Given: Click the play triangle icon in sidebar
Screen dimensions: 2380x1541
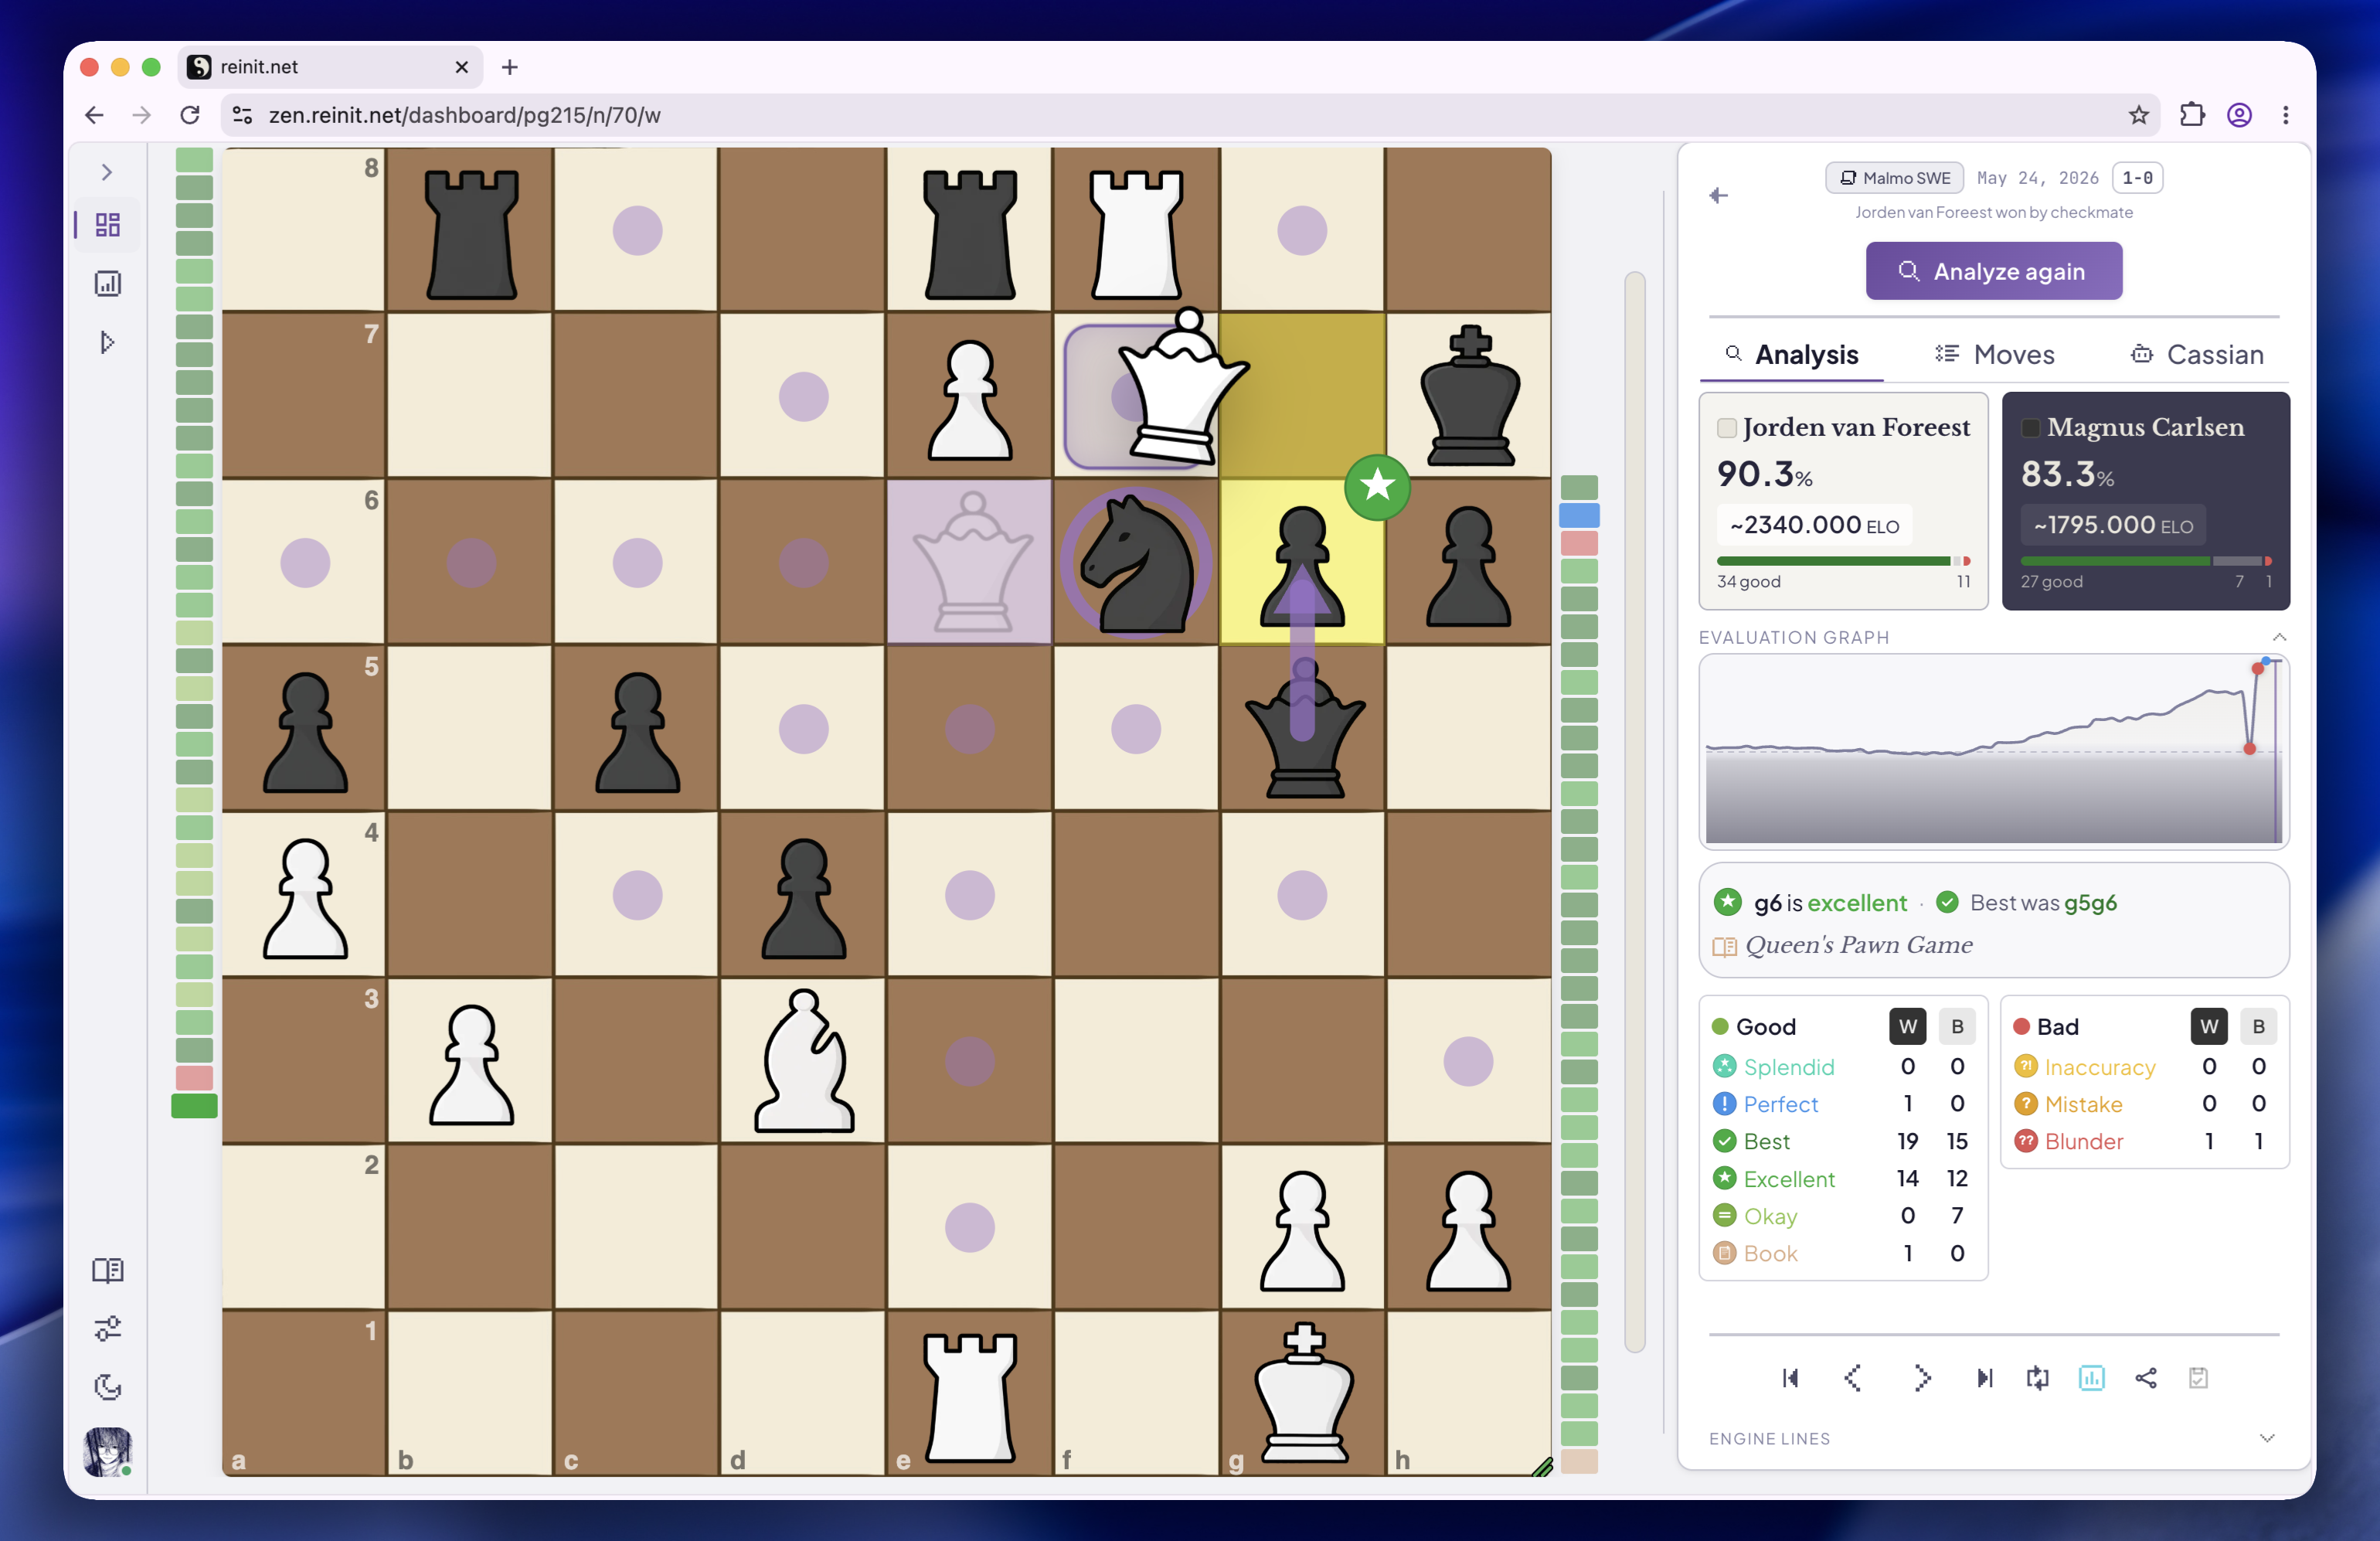Looking at the screenshot, I should pyautogui.click(x=107, y=342).
